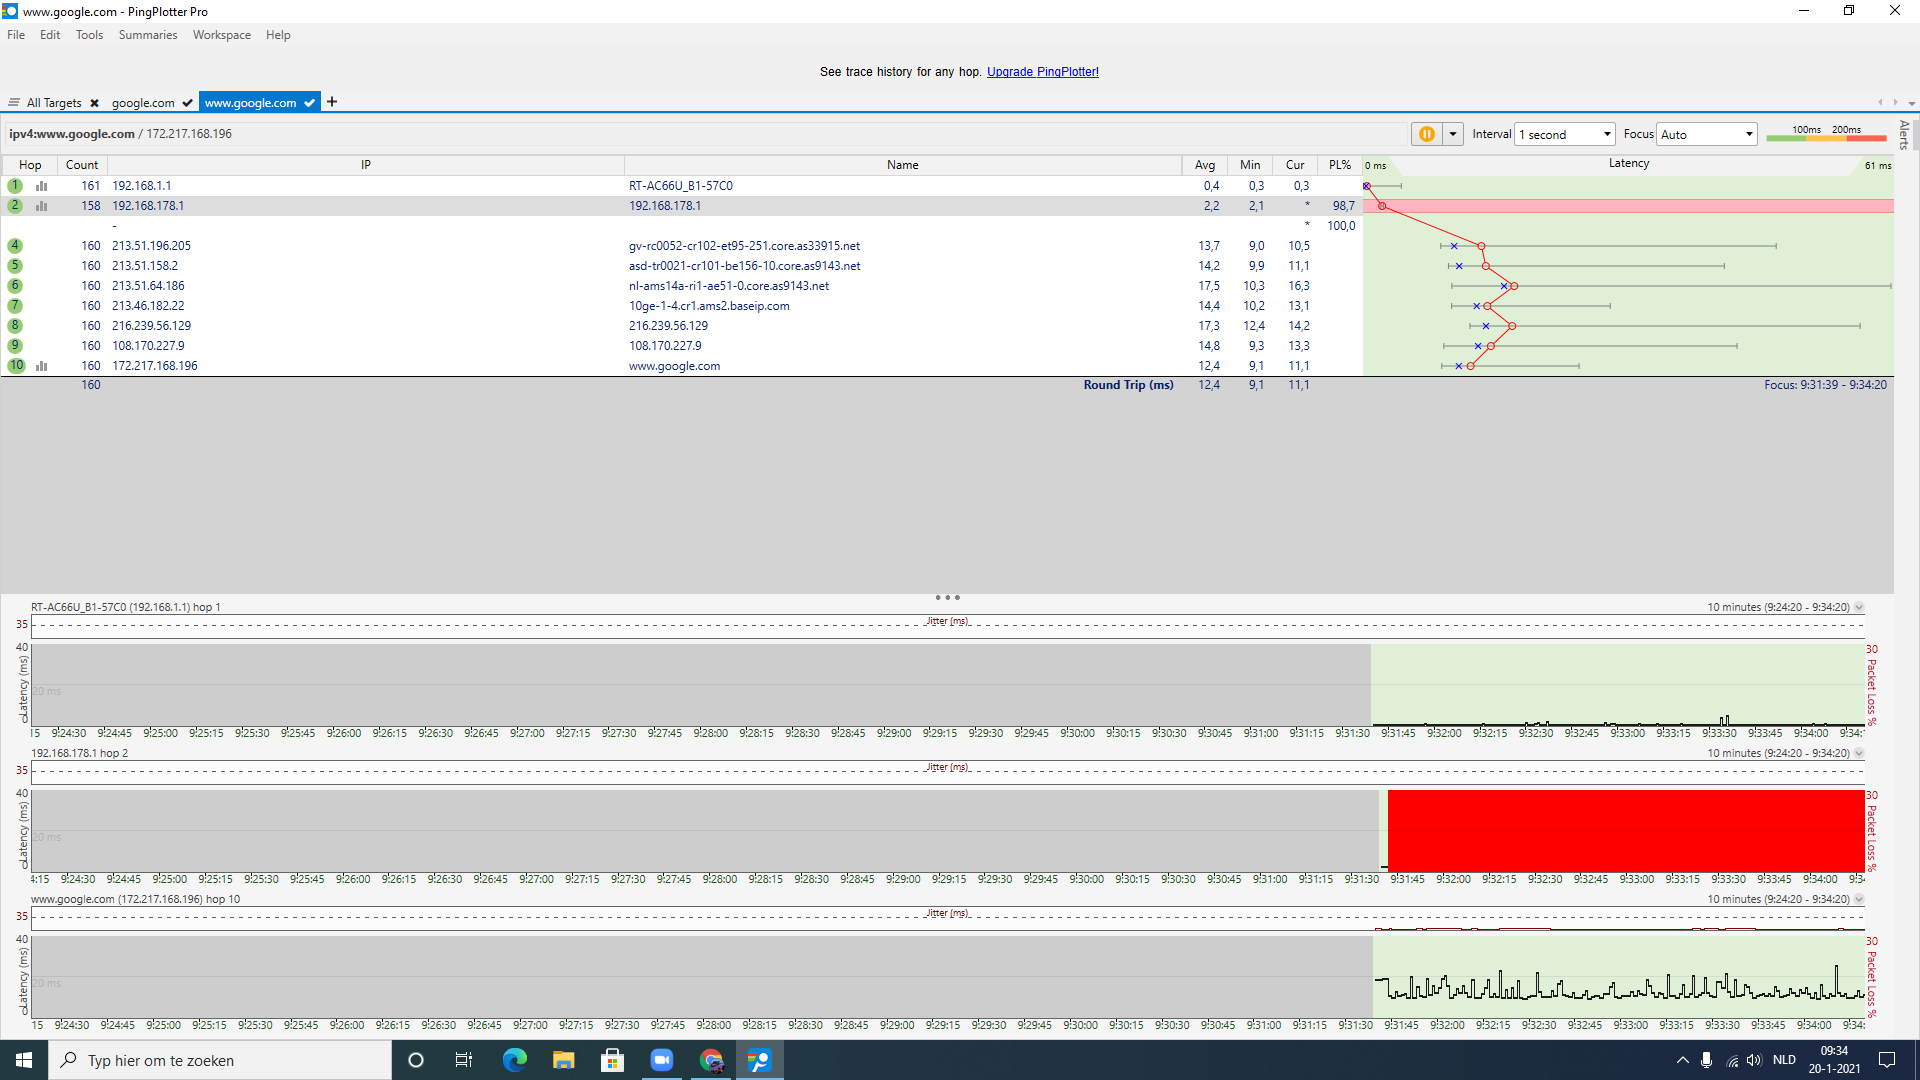Switch to the google.com tab
The height and width of the screenshot is (1080, 1920).
(x=143, y=103)
